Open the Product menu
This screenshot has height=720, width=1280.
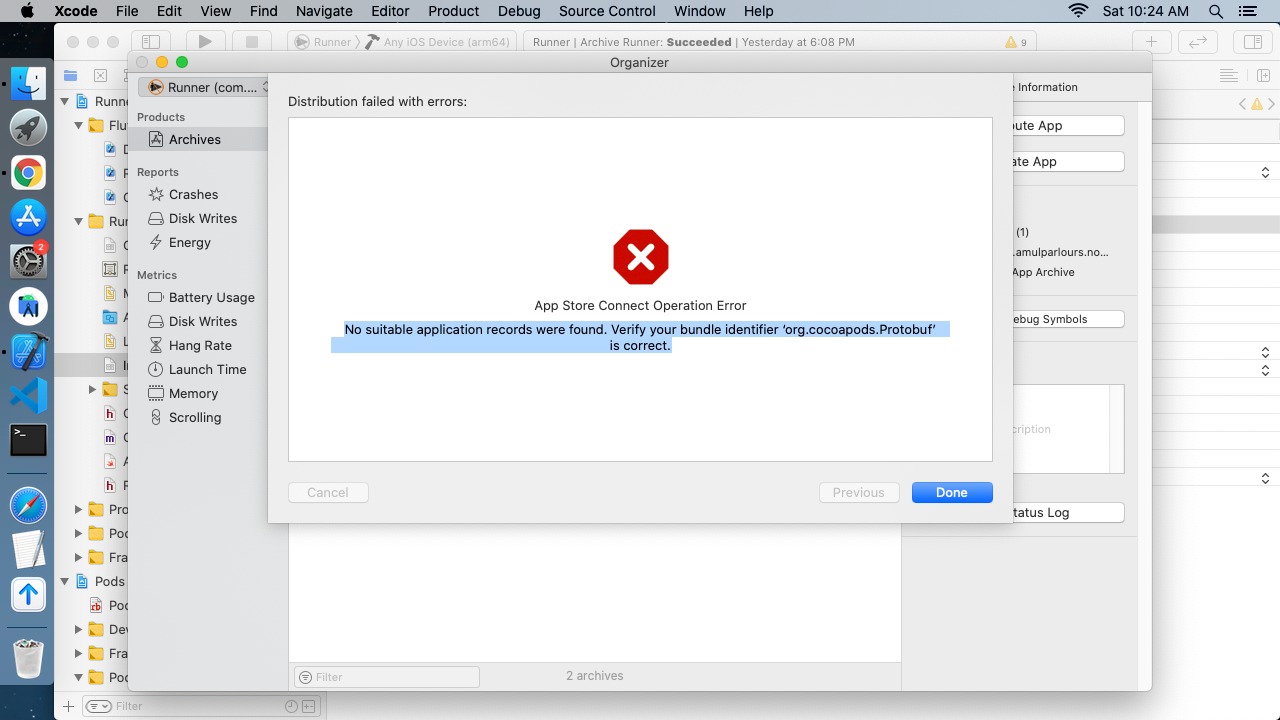(453, 11)
